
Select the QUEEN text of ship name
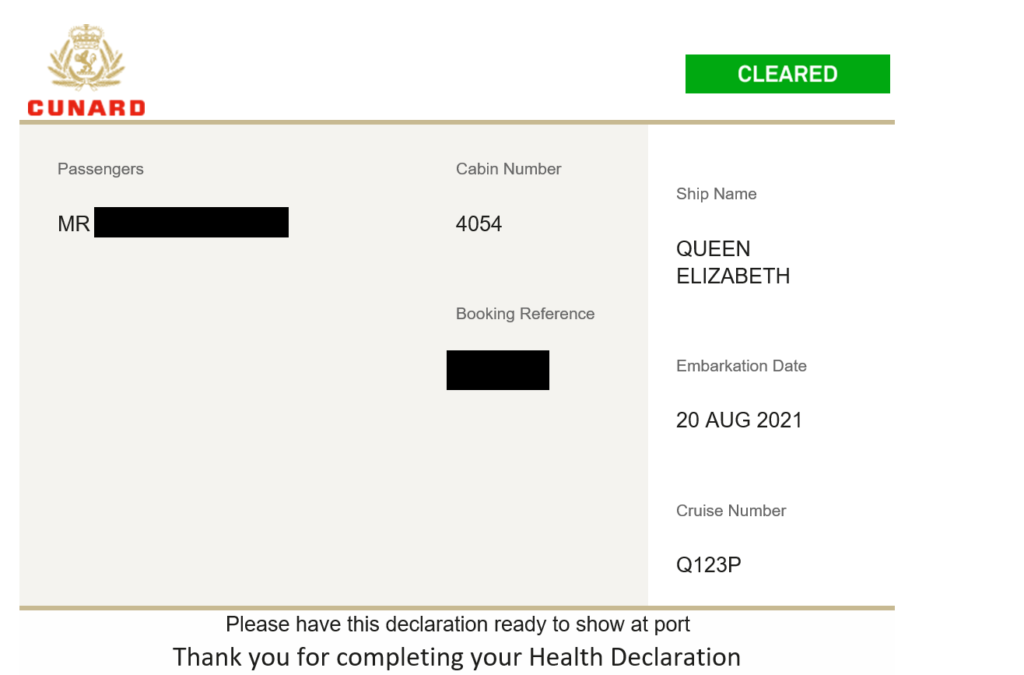[713, 249]
